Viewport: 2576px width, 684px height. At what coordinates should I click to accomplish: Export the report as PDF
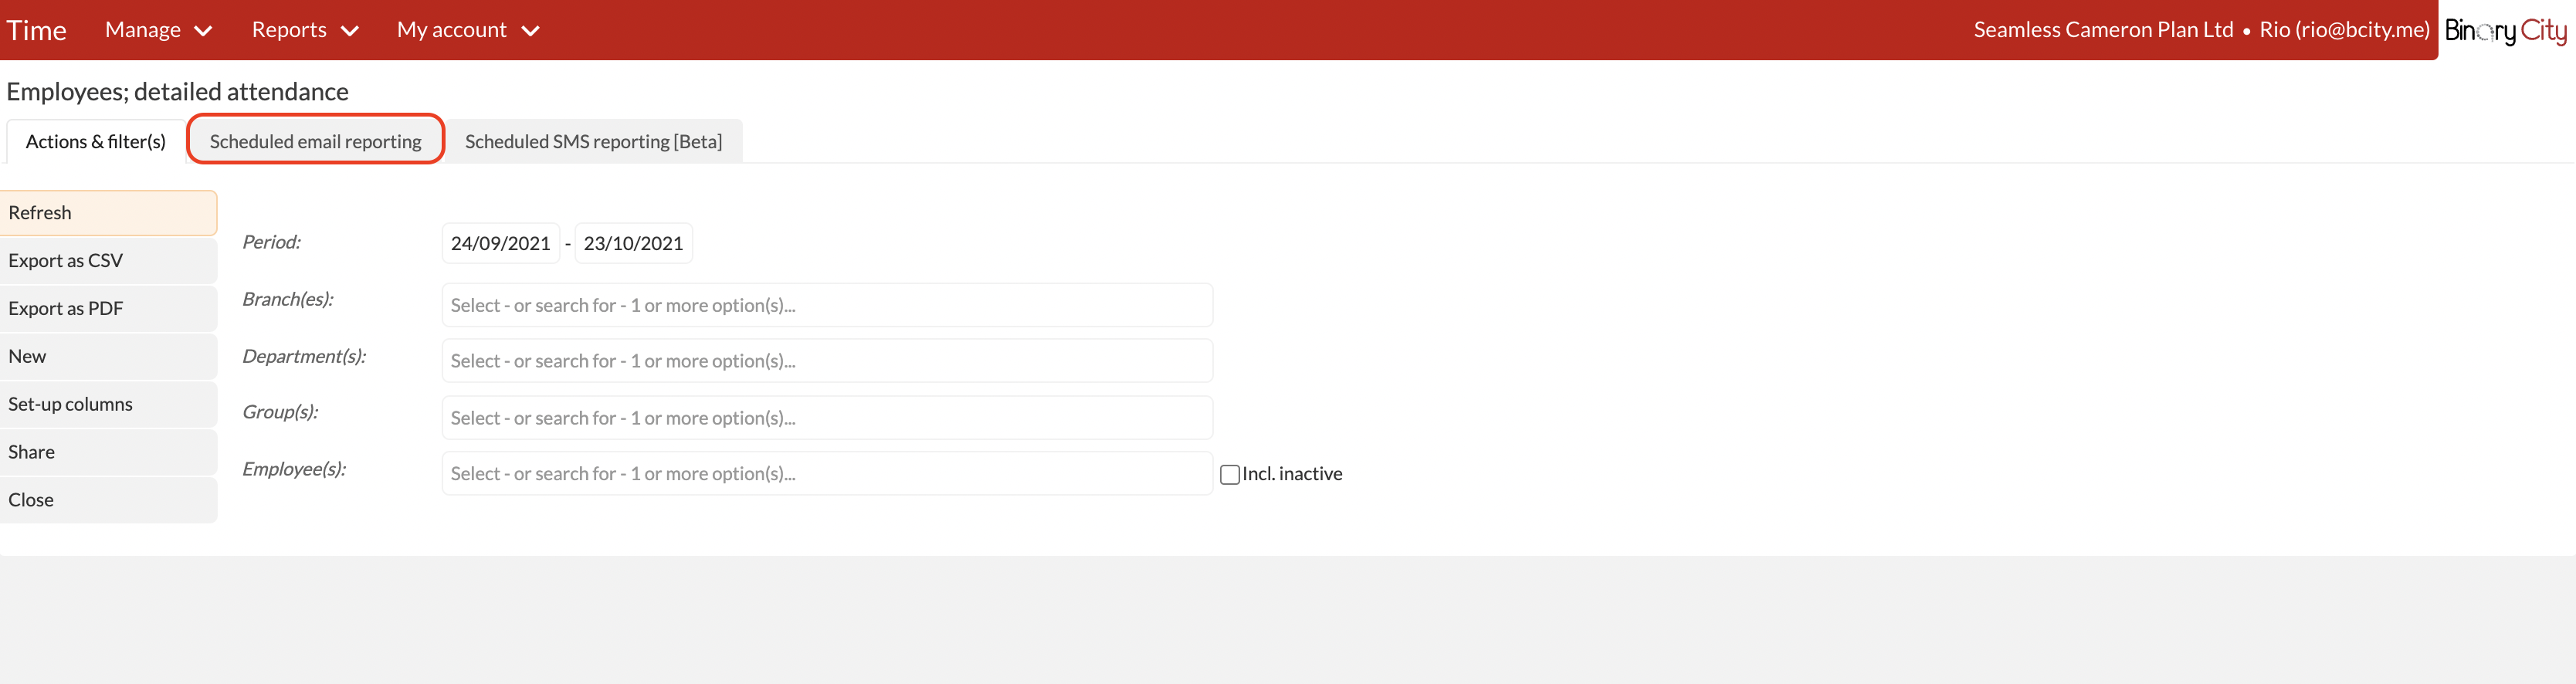pyautogui.click(x=108, y=309)
